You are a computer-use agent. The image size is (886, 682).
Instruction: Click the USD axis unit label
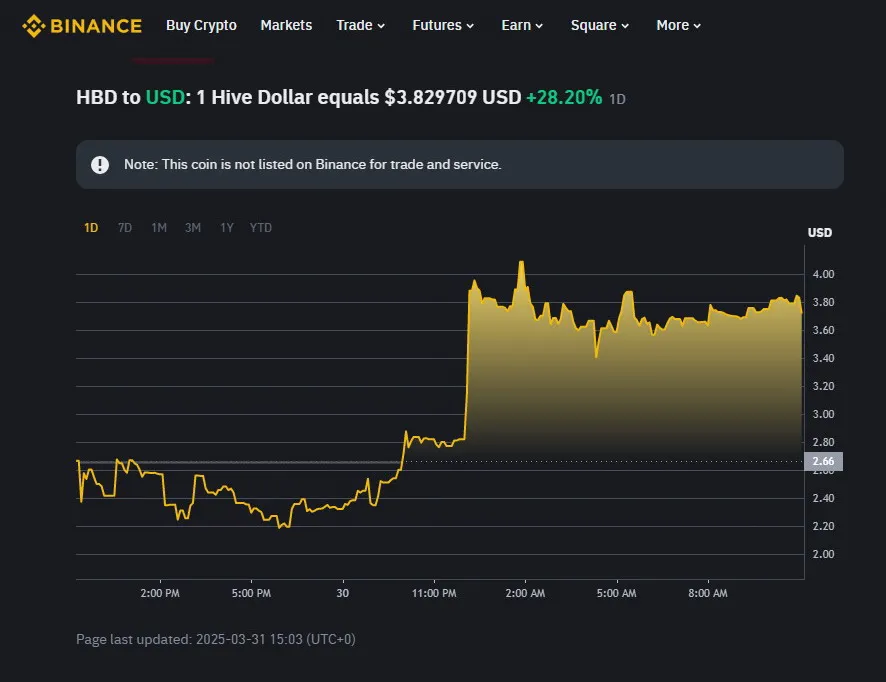point(820,233)
